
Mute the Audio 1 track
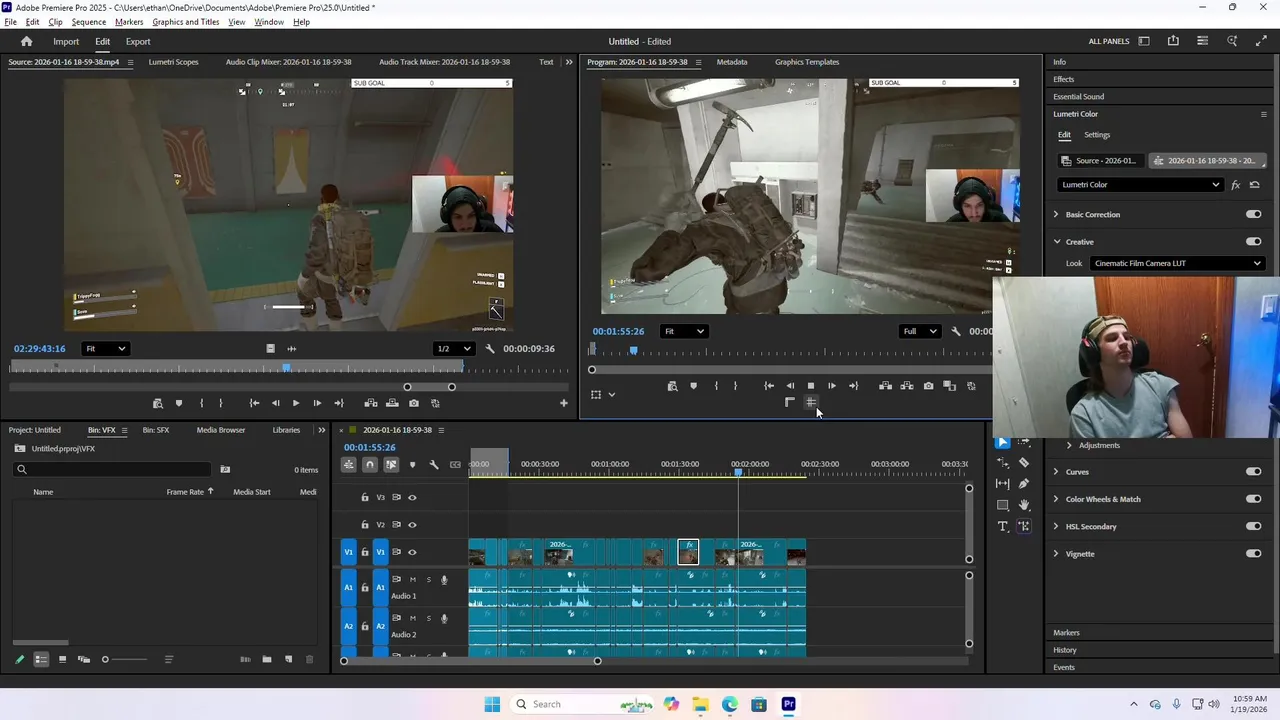click(412, 580)
